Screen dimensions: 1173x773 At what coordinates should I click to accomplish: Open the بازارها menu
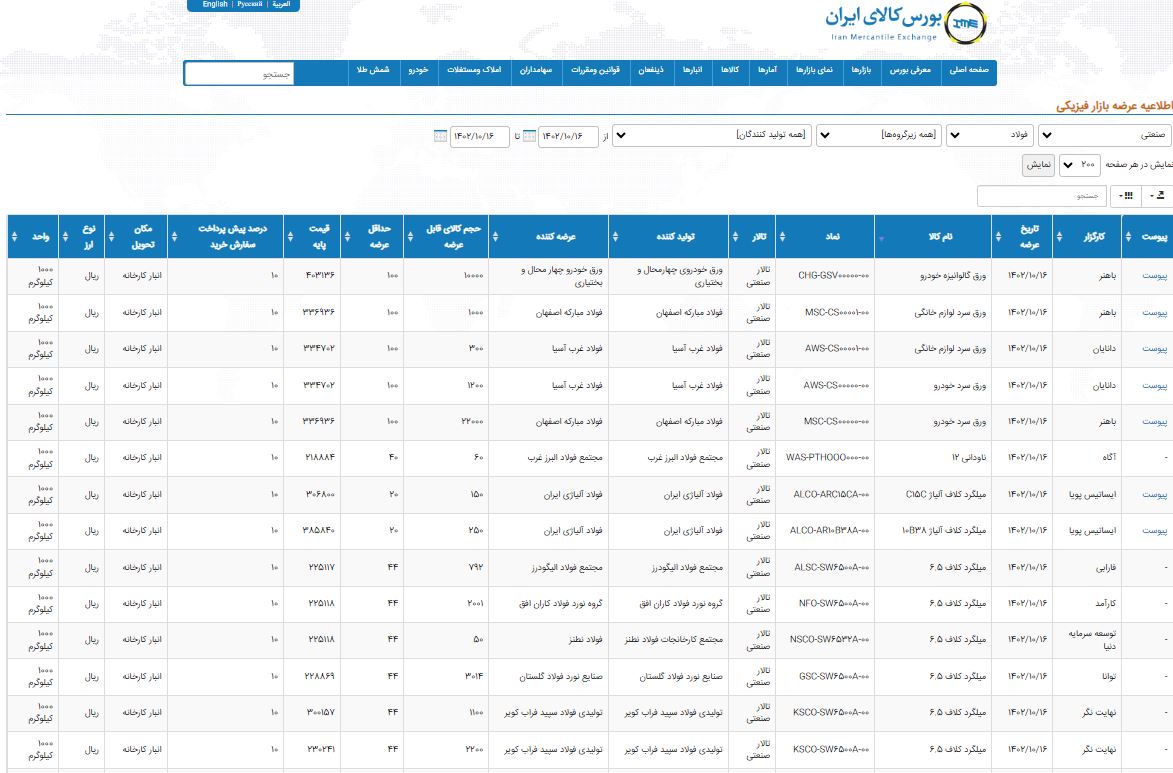point(861,70)
